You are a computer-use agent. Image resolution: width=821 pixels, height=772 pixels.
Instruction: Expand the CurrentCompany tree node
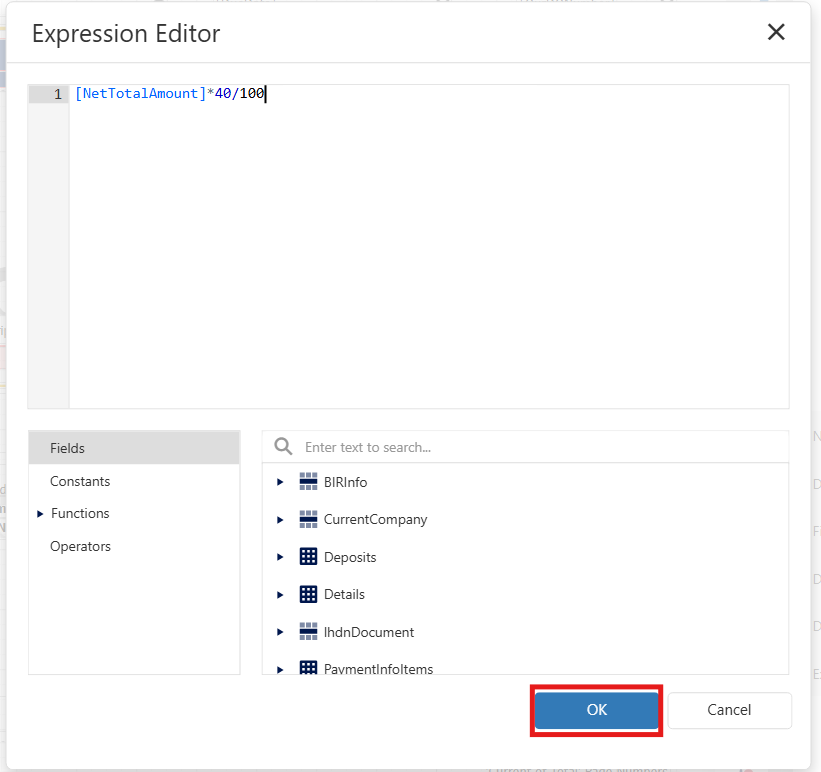280,520
